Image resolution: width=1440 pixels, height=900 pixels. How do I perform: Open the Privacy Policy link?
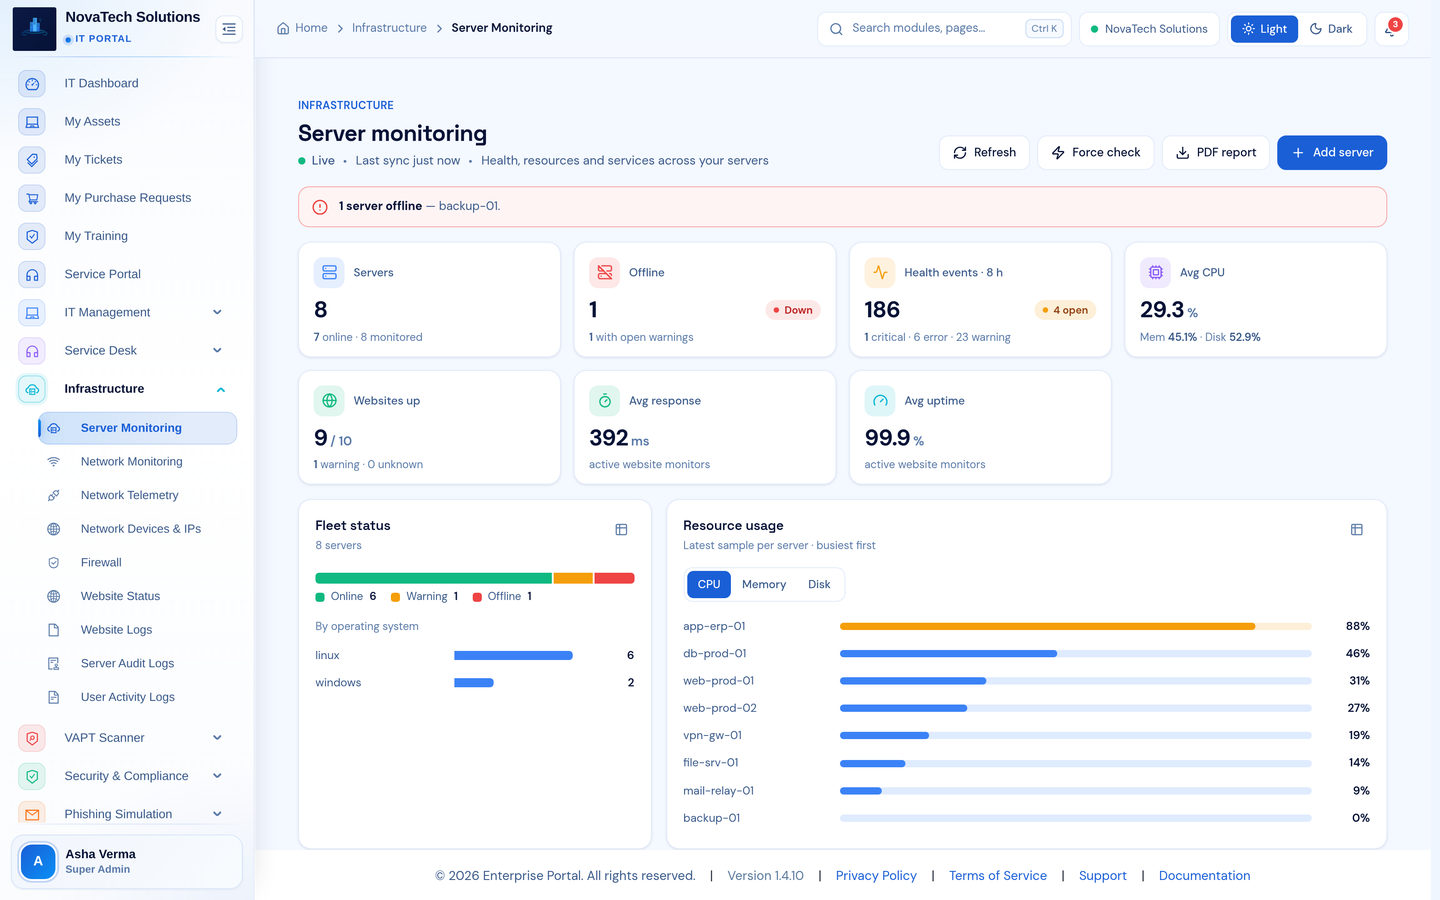[x=876, y=875]
